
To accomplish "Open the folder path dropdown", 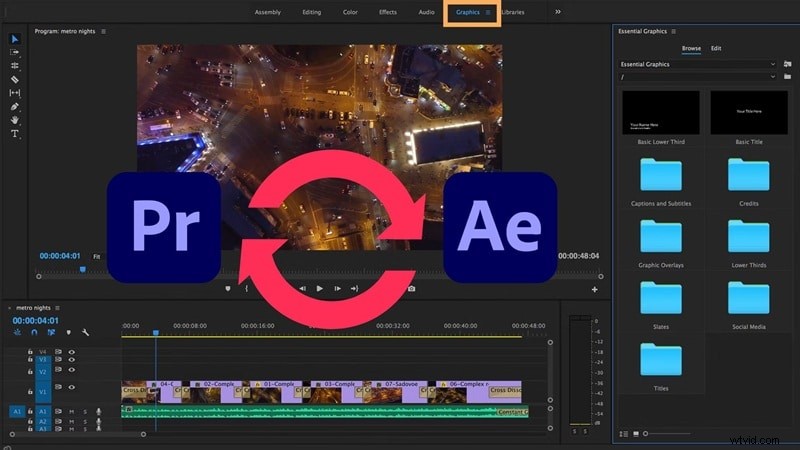I will coord(697,77).
